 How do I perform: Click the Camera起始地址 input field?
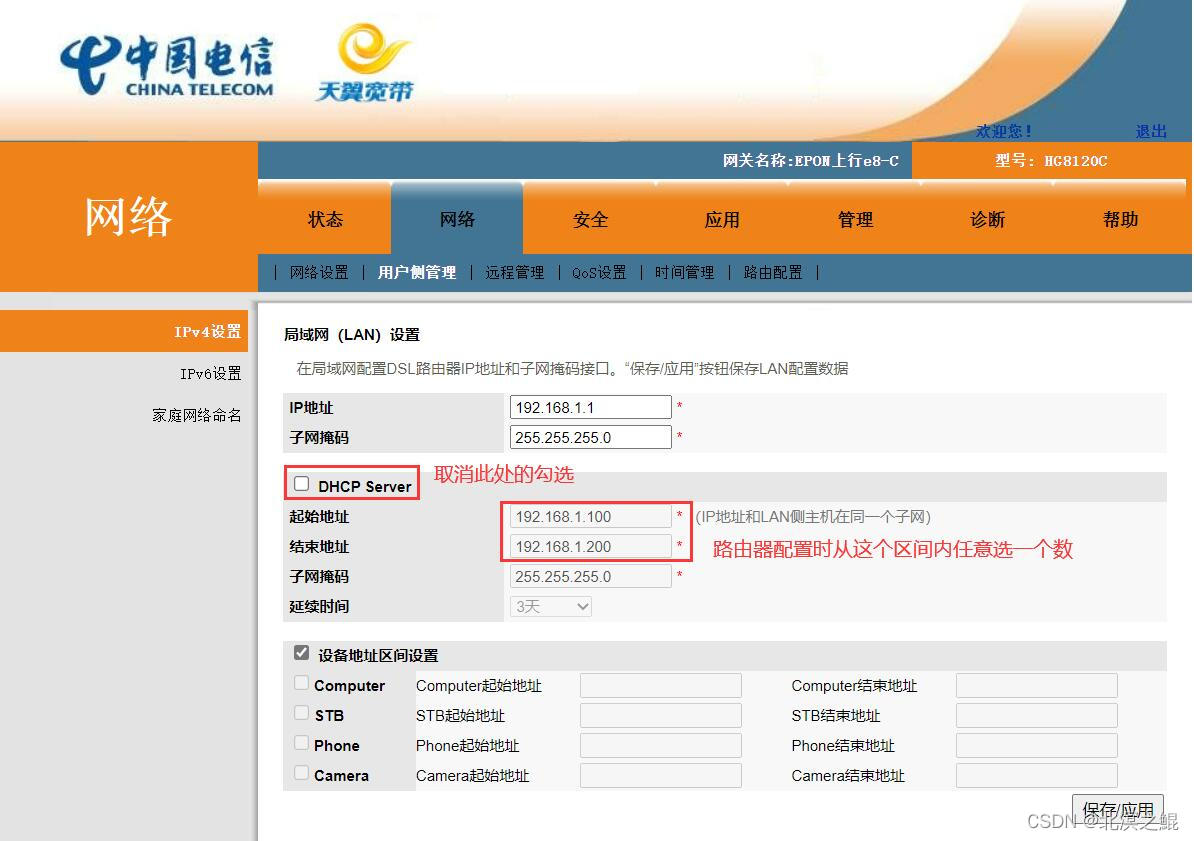click(660, 775)
